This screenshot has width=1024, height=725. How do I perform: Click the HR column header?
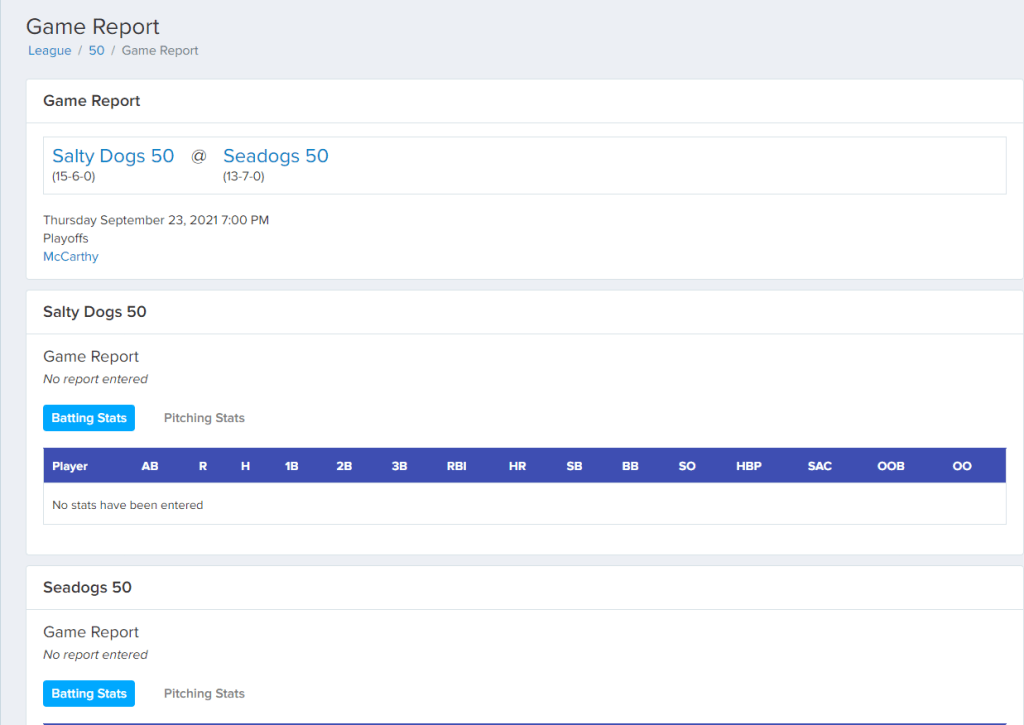pyautogui.click(x=517, y=466)
